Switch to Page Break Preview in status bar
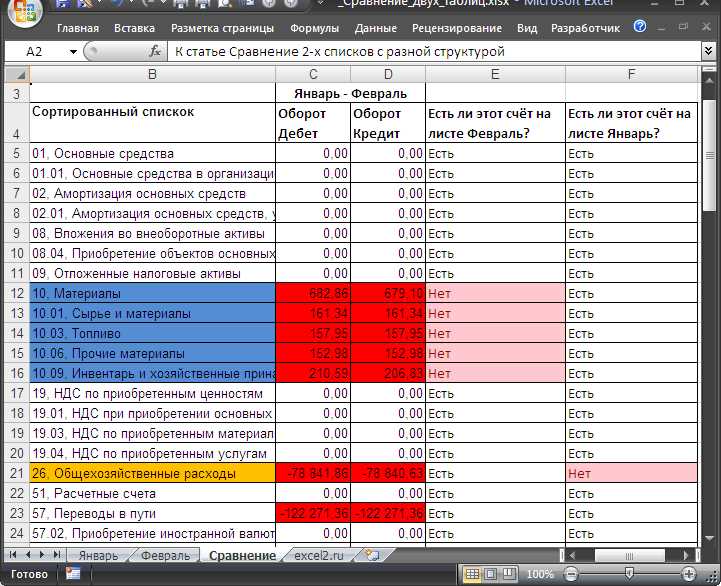 508,574
